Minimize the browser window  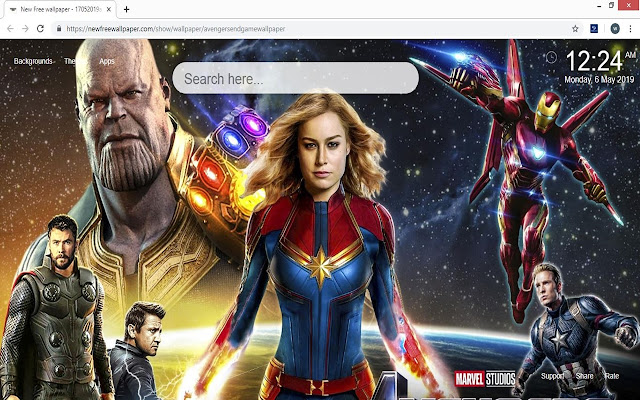coord(599,6)
